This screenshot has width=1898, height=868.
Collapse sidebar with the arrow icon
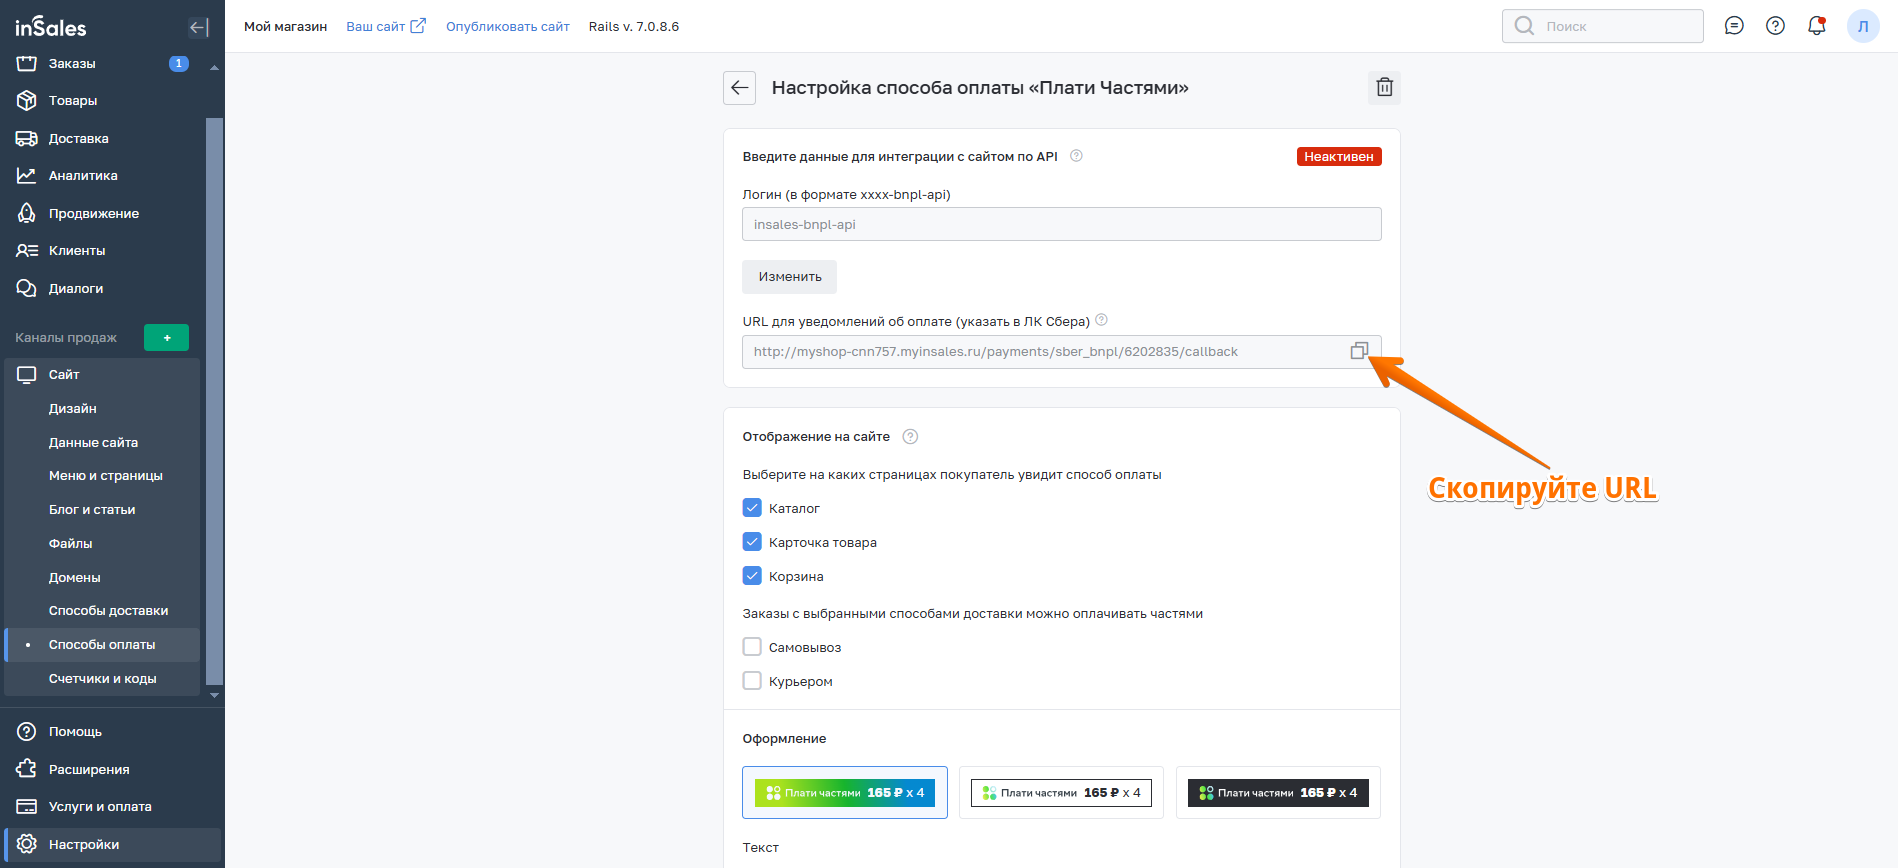click(x=199, y=27)
